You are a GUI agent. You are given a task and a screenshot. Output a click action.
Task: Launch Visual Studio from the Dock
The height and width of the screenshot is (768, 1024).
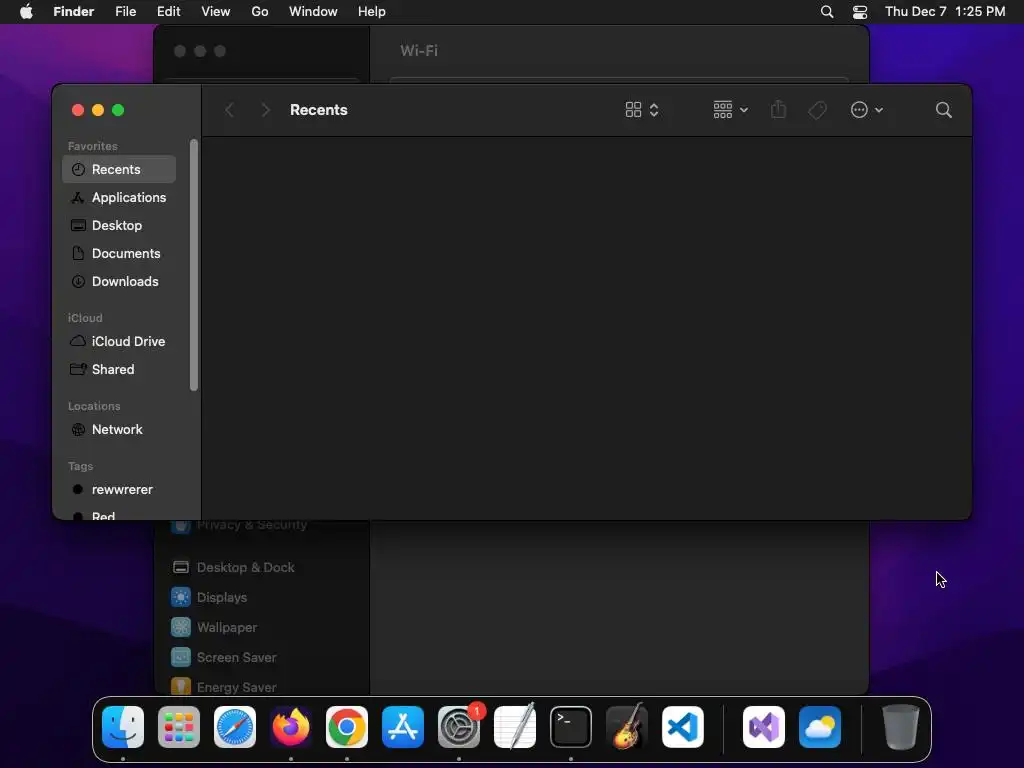[x=764, y=727]
